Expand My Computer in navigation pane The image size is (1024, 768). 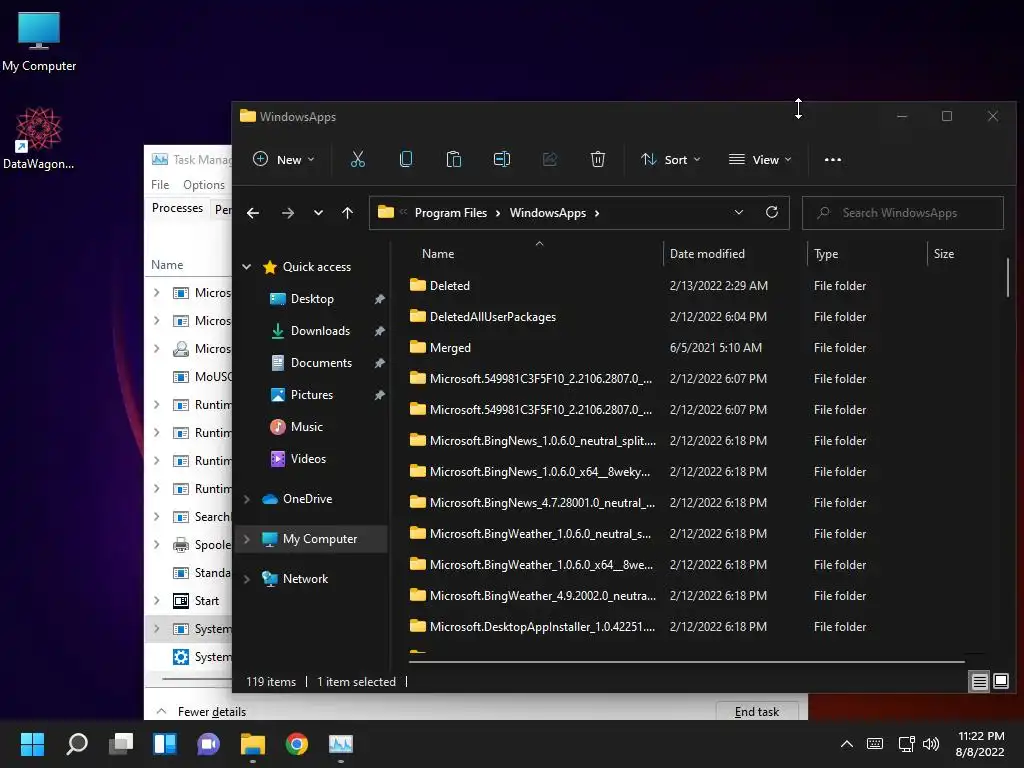[x=247, y=539]
